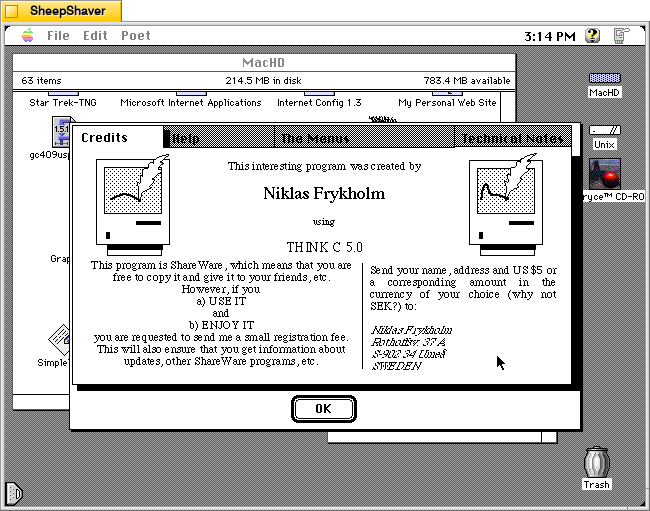
Task: Click the THINK C 5.0 text
Action: (x=325, y=247)
